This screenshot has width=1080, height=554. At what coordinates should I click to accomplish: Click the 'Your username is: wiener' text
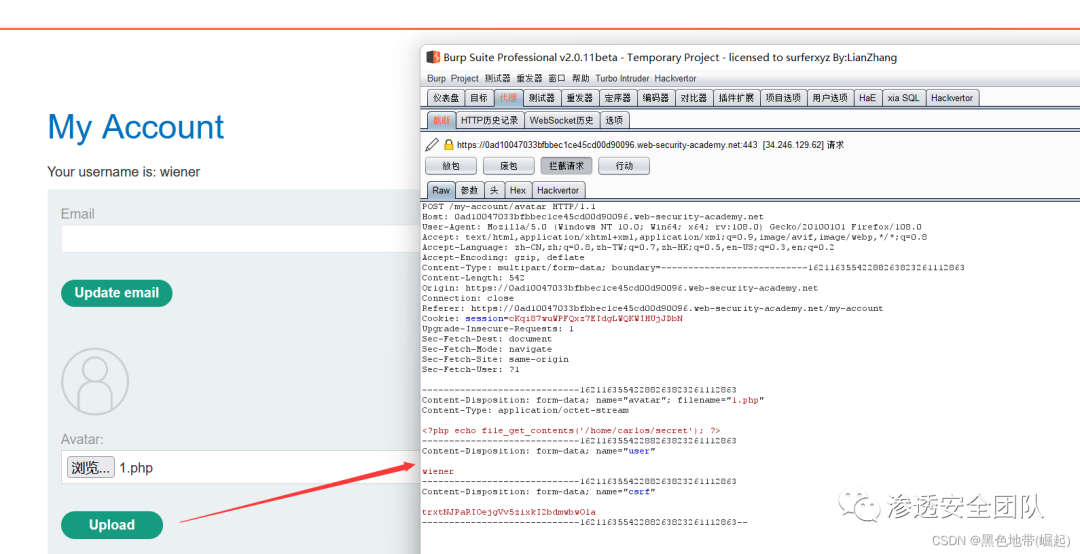(123, 172)
